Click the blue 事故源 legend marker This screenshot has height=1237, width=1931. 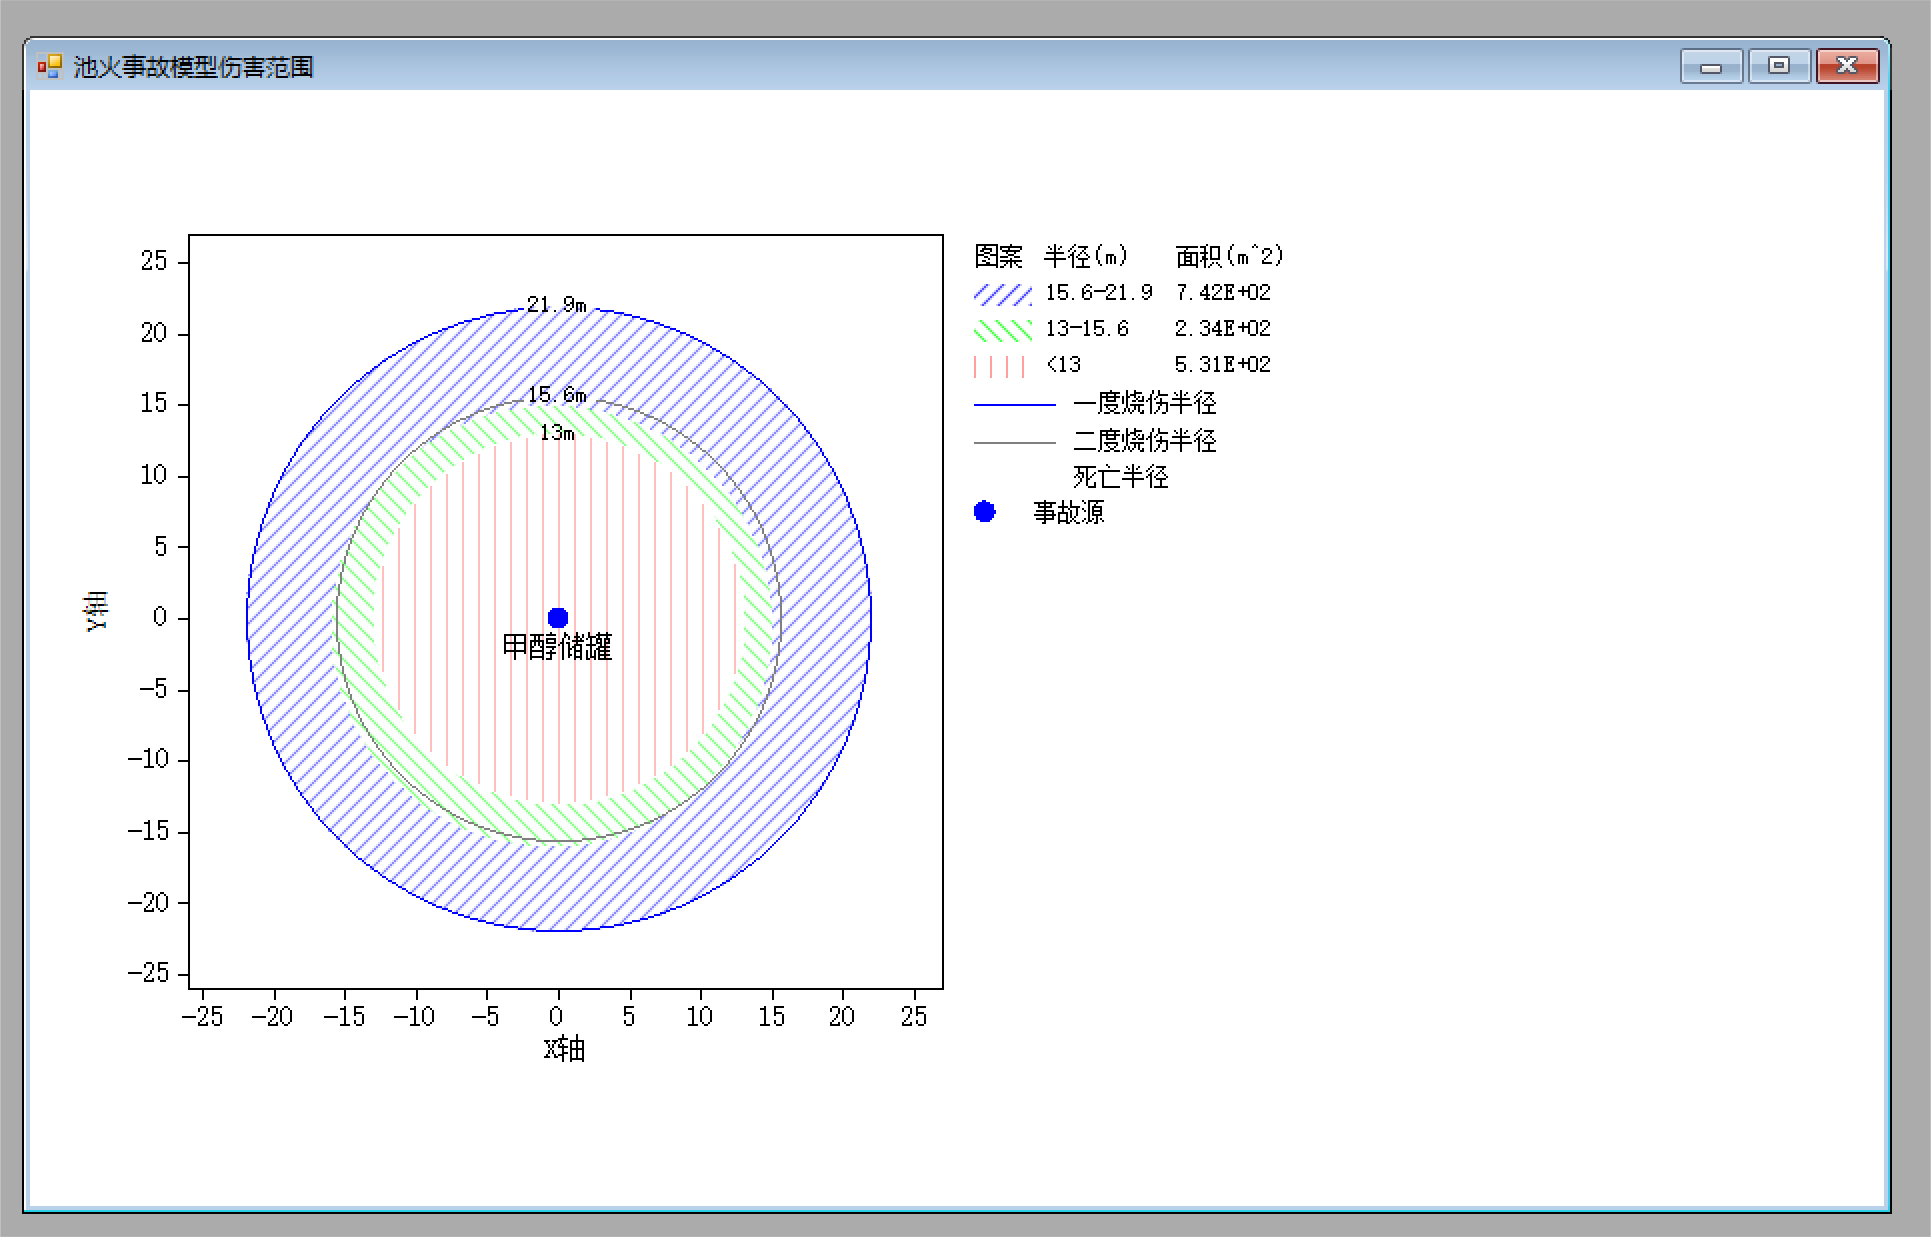coord(984,512)
